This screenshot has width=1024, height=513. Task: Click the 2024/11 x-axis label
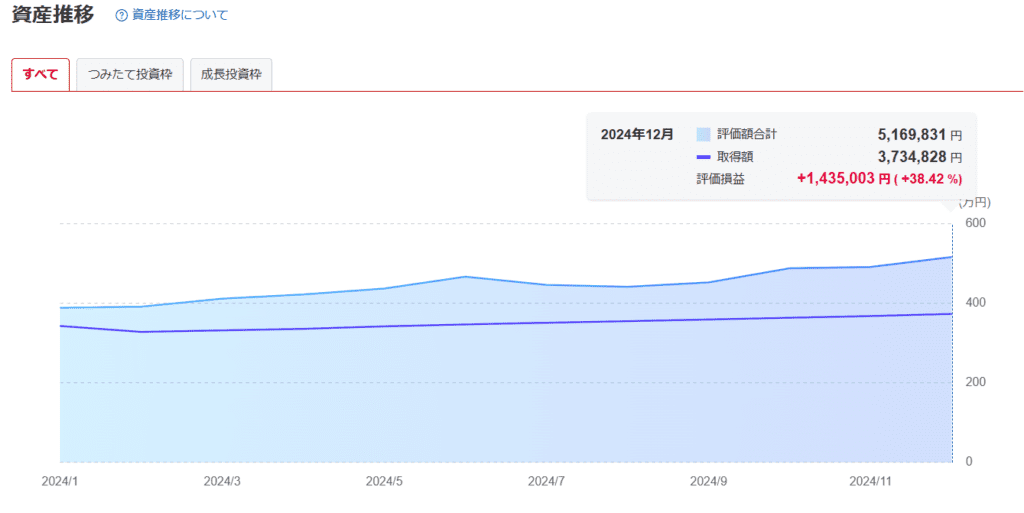871,482
